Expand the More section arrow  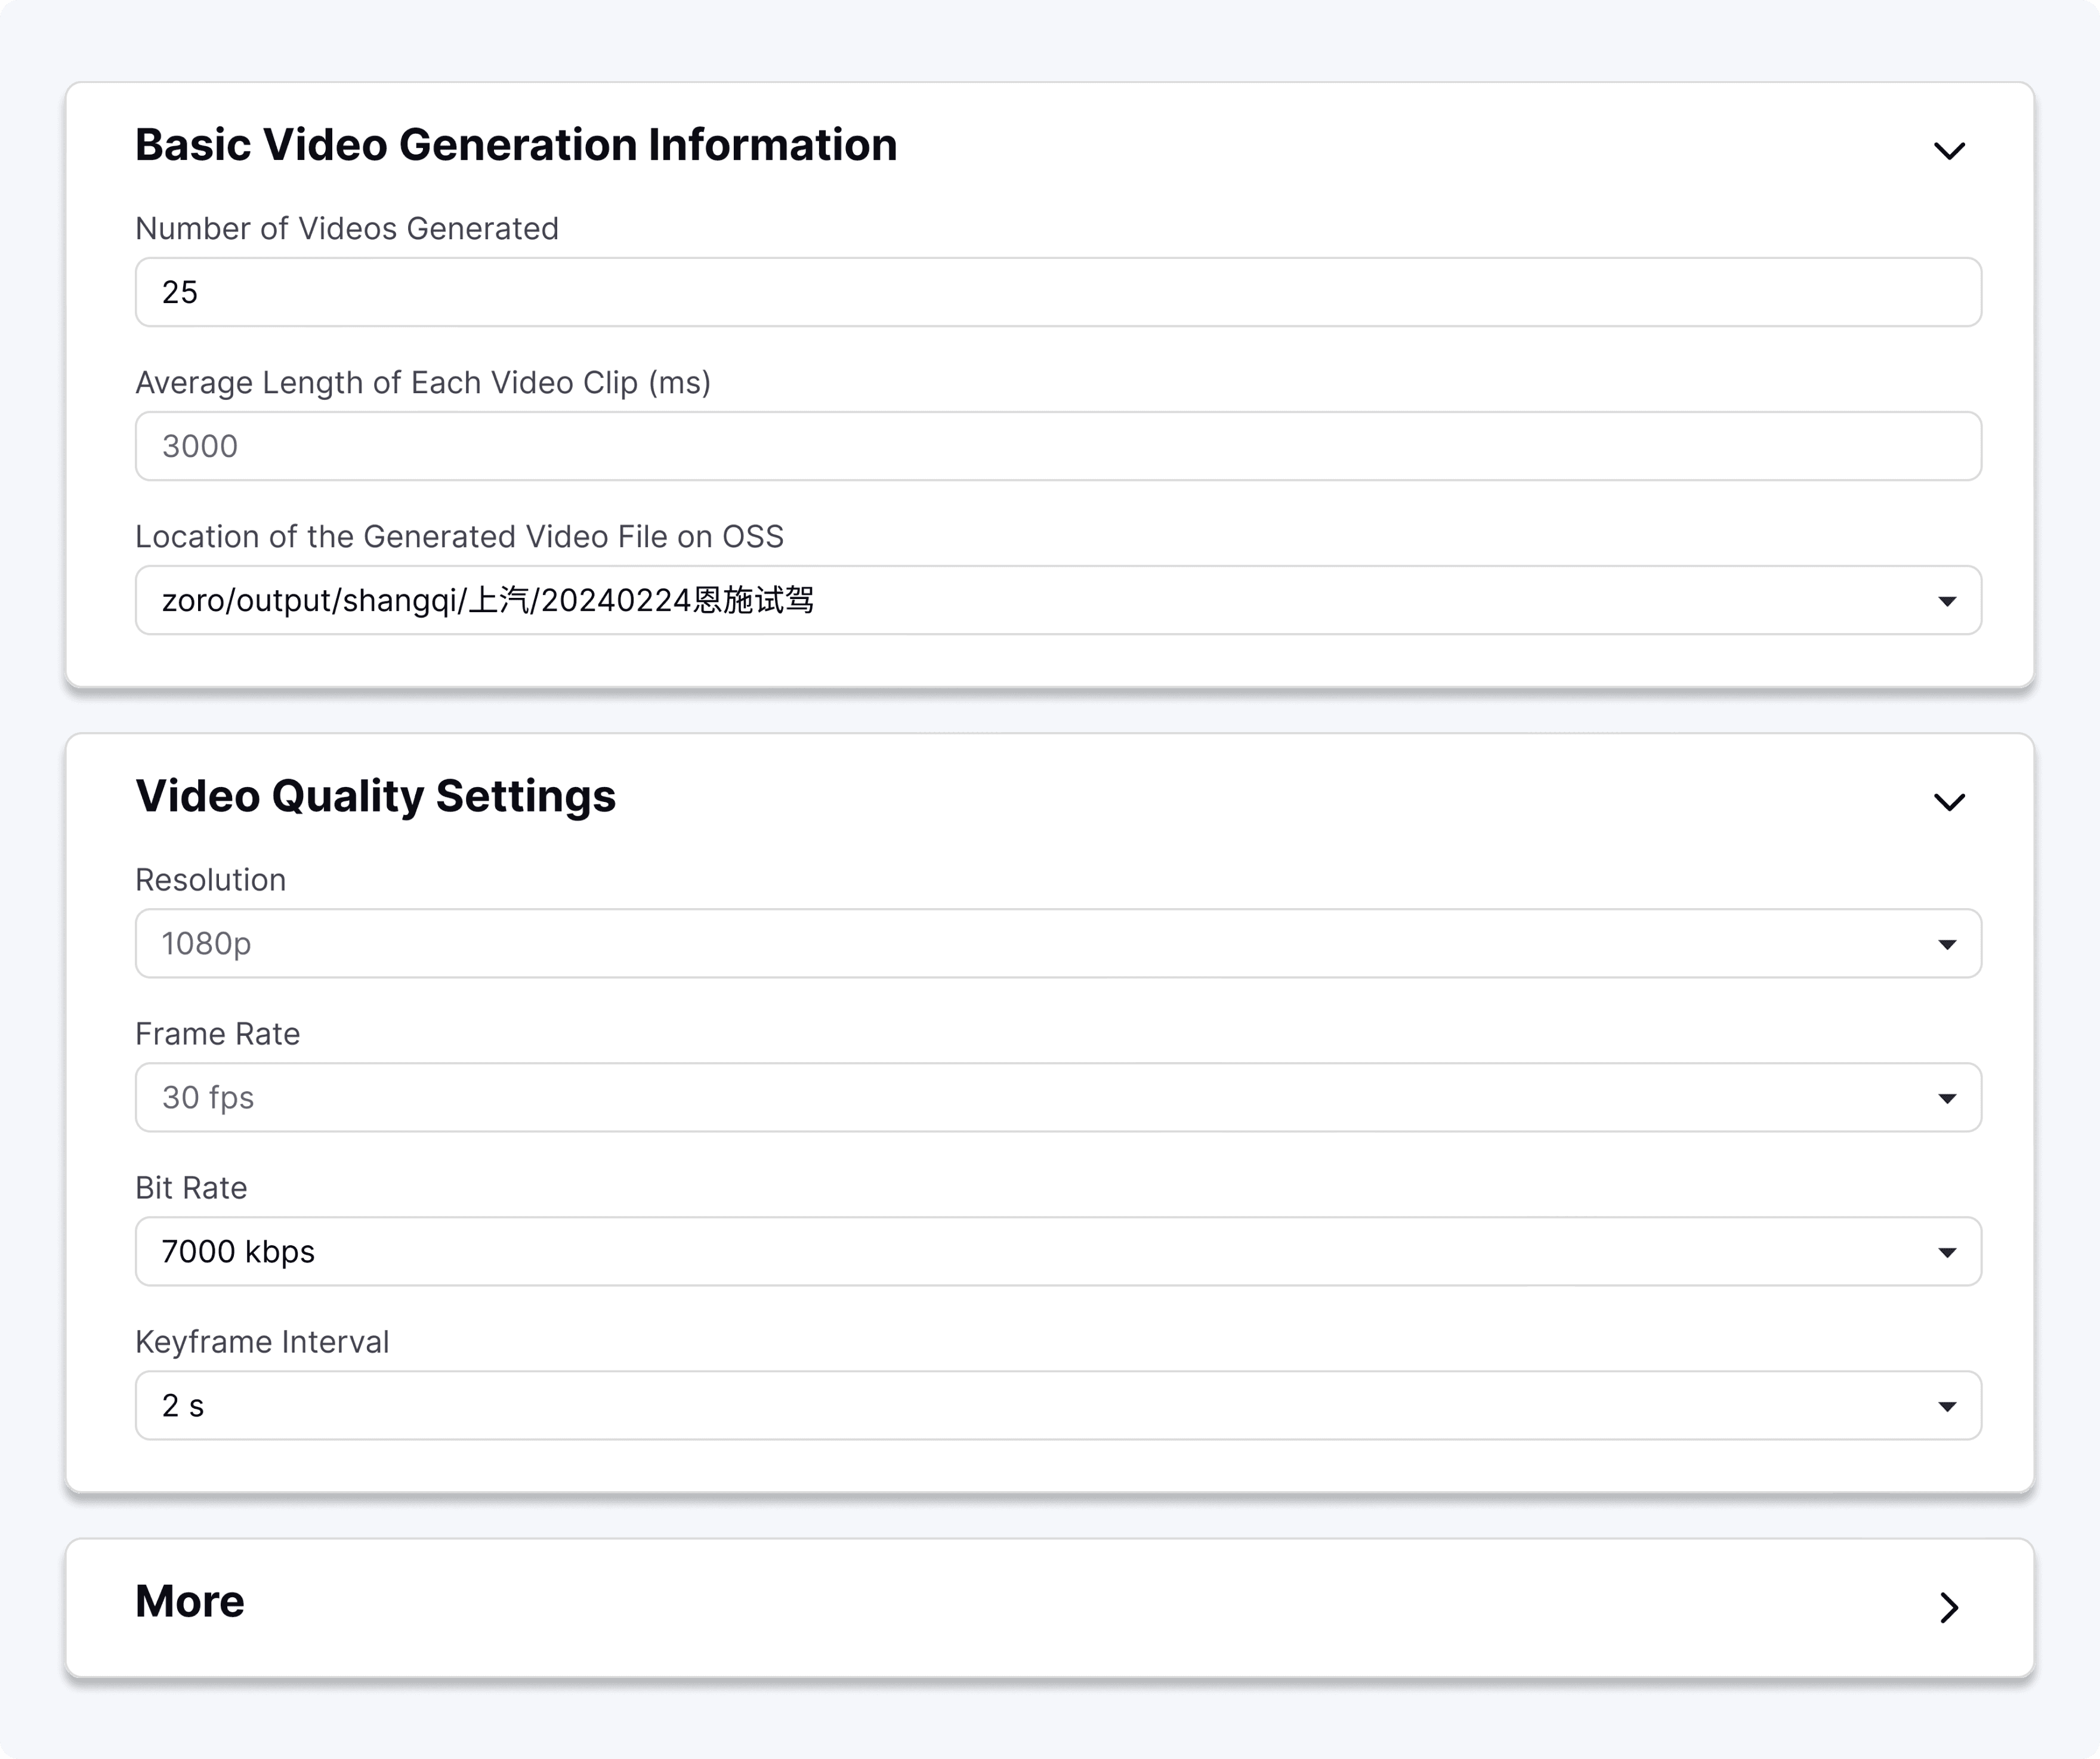(x=1949, y=1607)
